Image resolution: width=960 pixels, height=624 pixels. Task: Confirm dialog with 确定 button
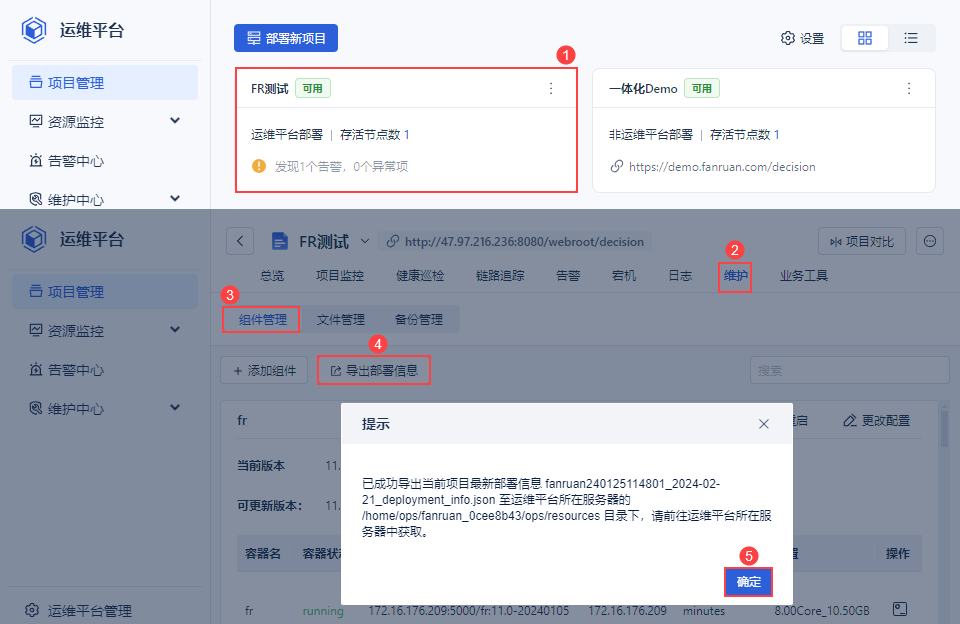coord(748,582)
